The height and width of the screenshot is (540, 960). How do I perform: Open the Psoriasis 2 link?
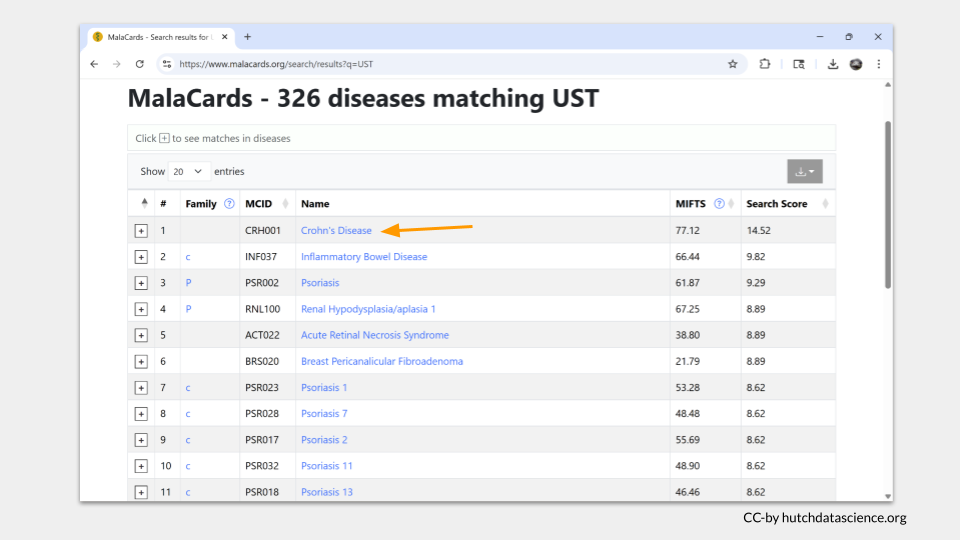324,440
